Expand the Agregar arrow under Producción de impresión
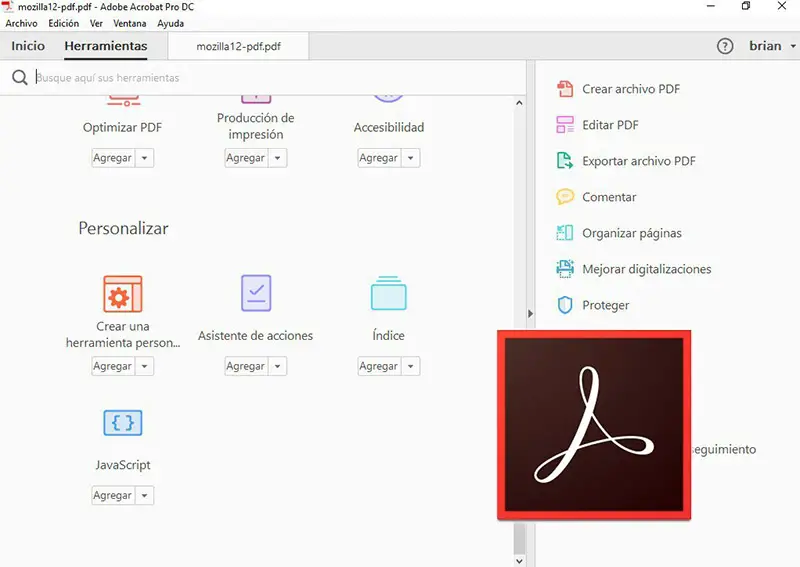The image size is (800, 567). tap(278, 158)
